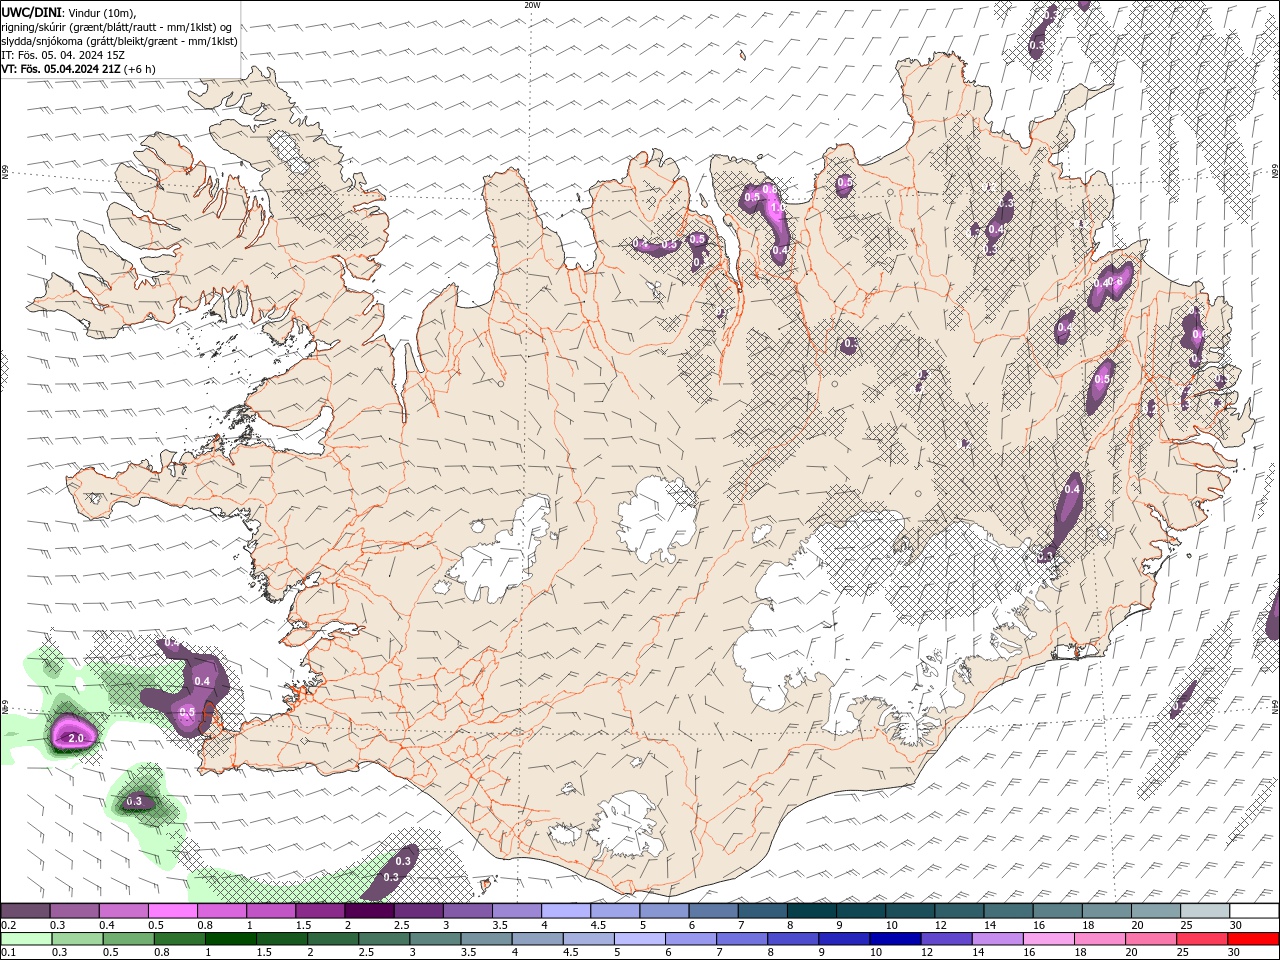Select the upper-row dark purple swatch at 2
Screen dimensions: 1280x960
pos(369,911)
